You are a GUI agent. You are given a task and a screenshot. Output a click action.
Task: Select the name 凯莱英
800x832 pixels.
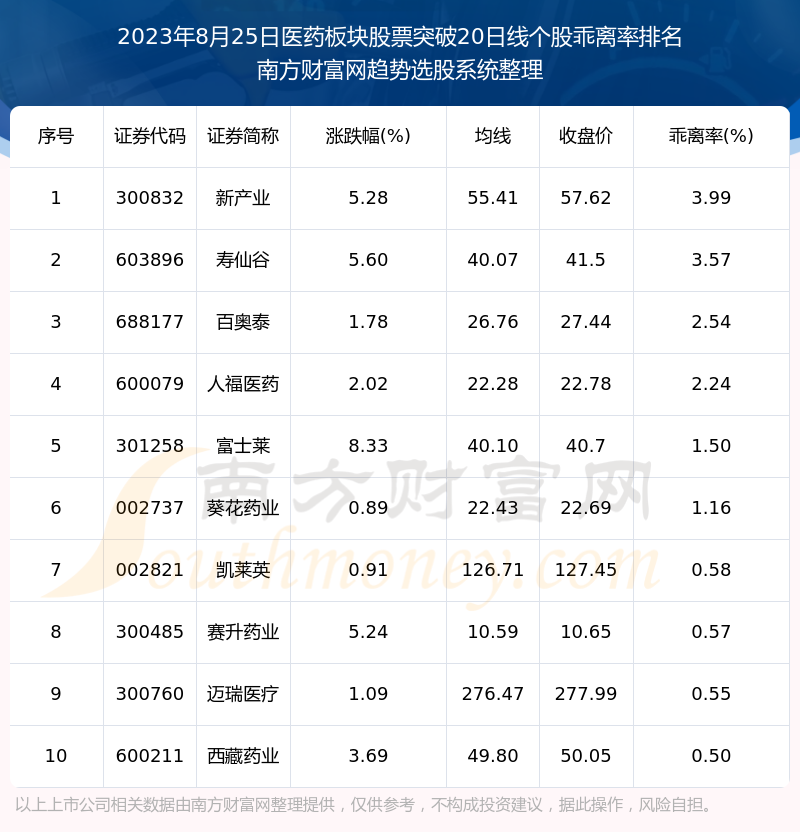[x=243, y=570]
